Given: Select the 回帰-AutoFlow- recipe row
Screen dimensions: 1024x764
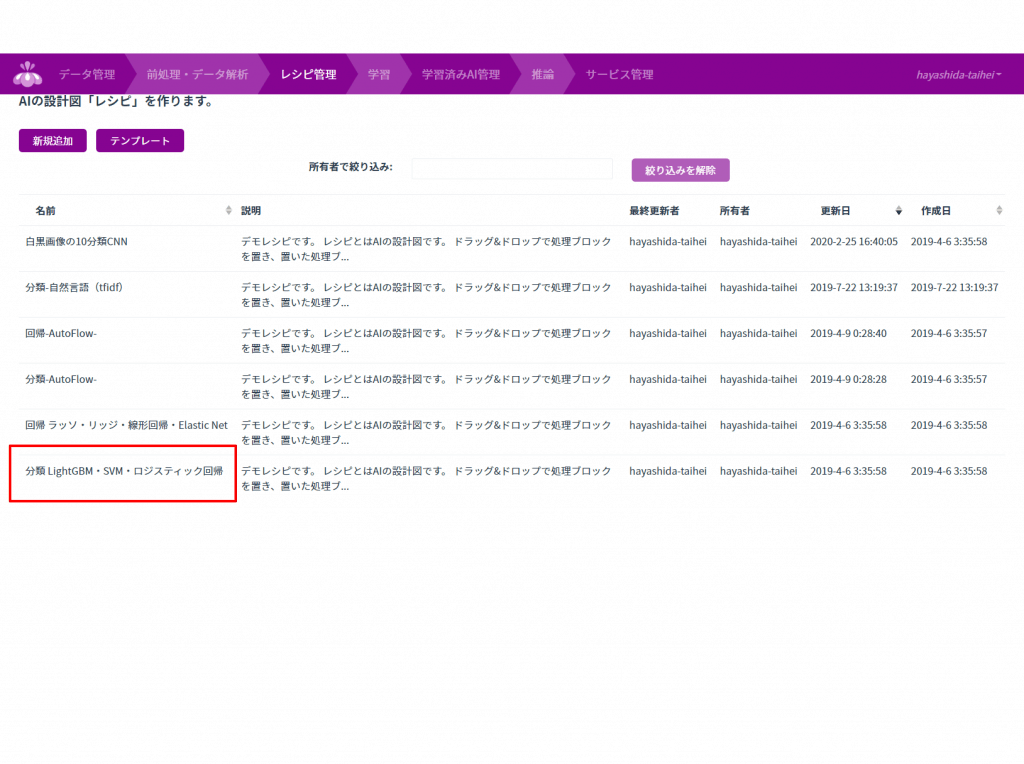Looking at the screenshot, I should 61,334.
